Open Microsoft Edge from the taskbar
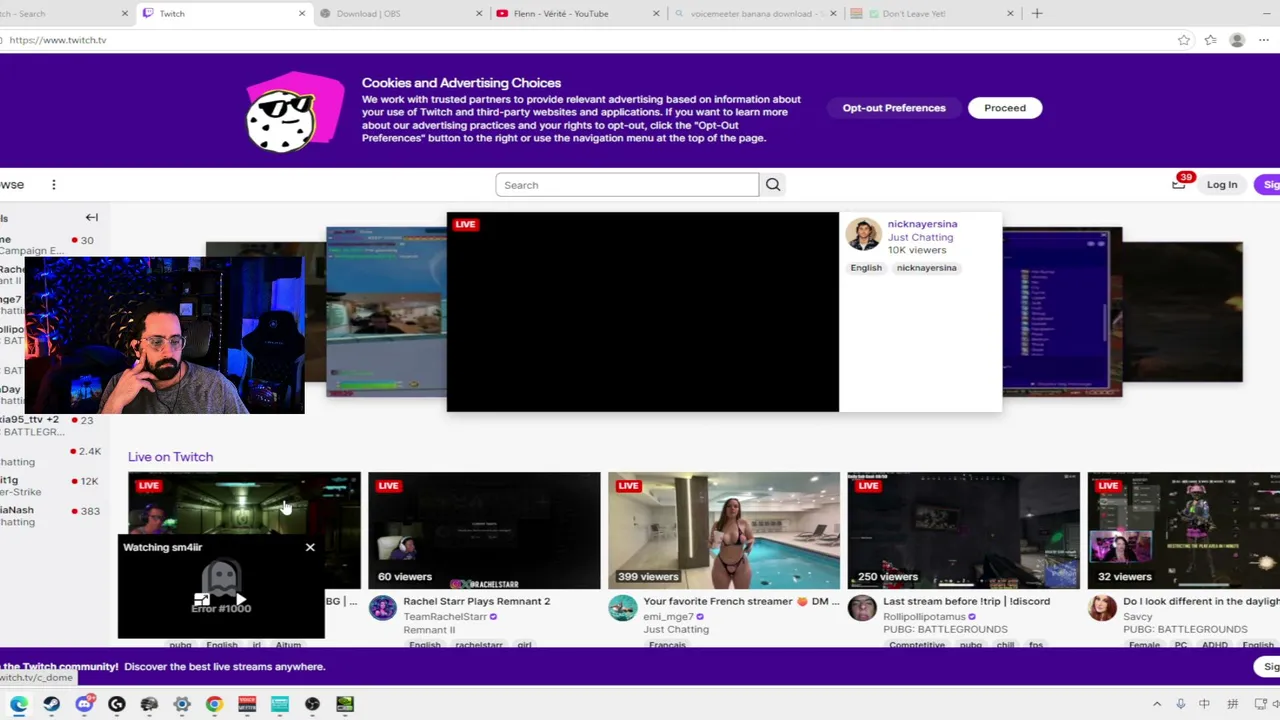 coord(19,704)
